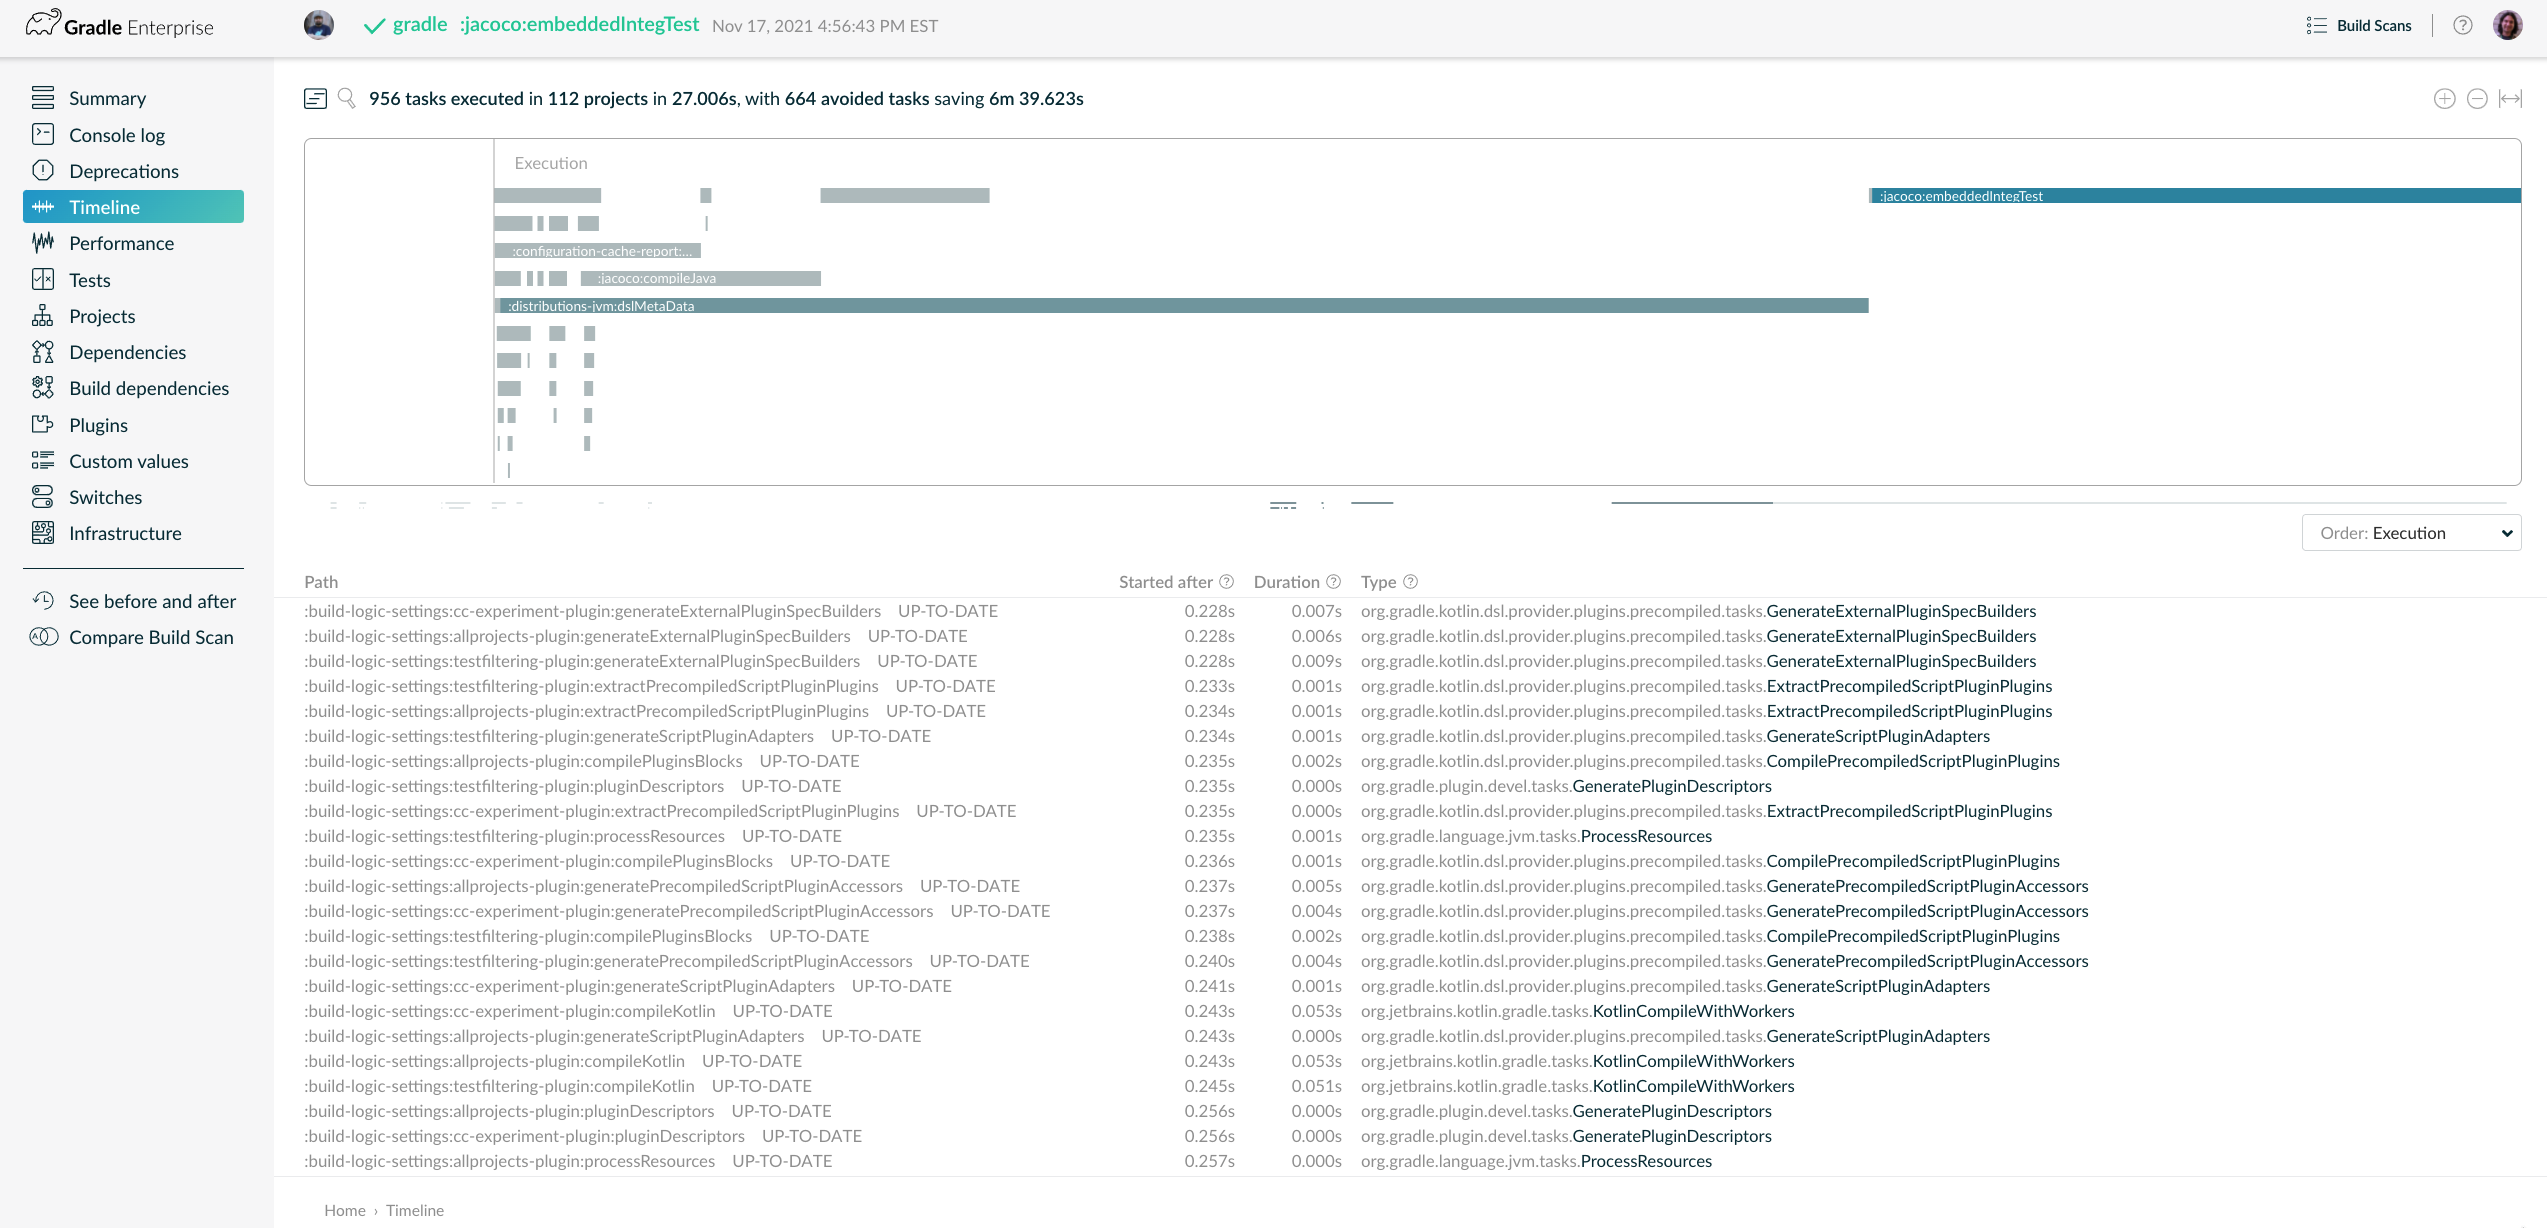Select Summary in the sidebar
This screenshot has height=1228, width=2547.
[107, 98]
